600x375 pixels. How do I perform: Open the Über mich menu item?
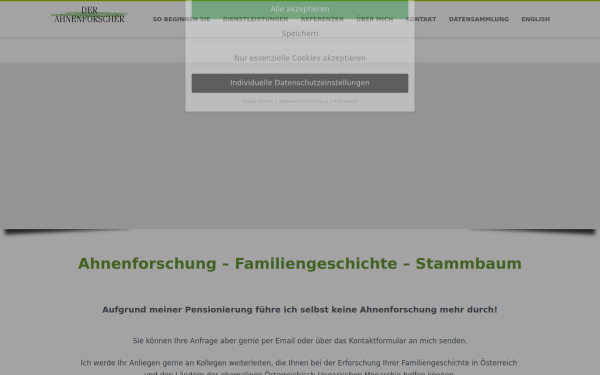[375, 19]
